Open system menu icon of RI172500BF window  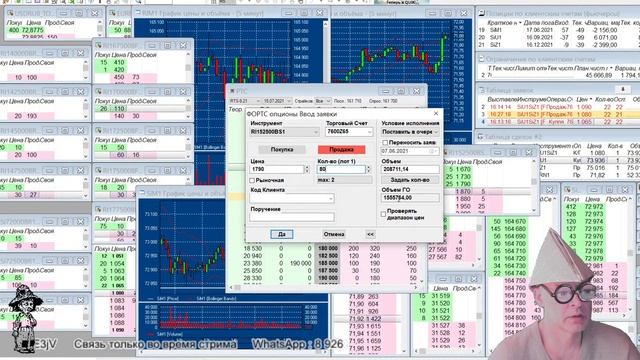(98, 131)
